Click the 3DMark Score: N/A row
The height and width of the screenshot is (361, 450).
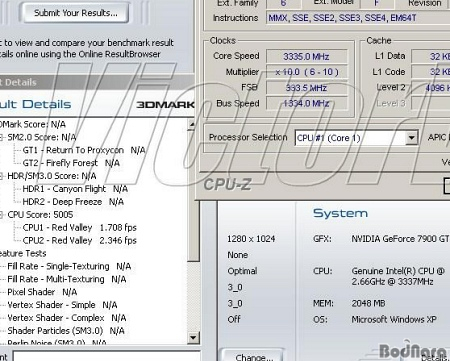click(x=33, y=124)
